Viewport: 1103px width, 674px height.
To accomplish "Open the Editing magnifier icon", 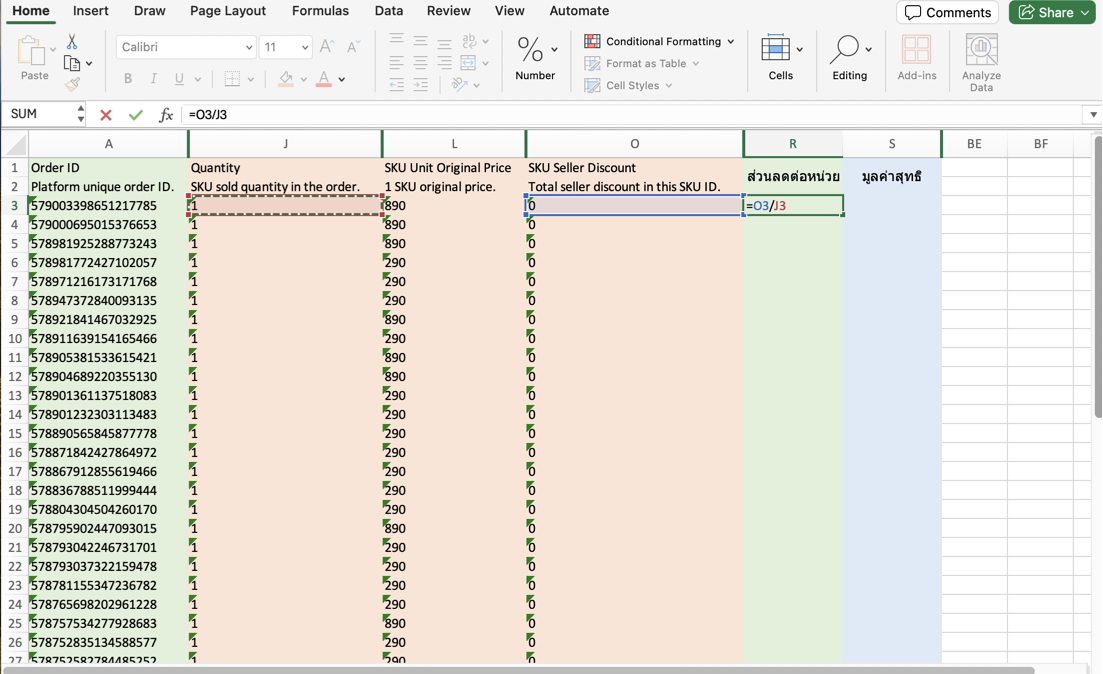I will point(844,49).
